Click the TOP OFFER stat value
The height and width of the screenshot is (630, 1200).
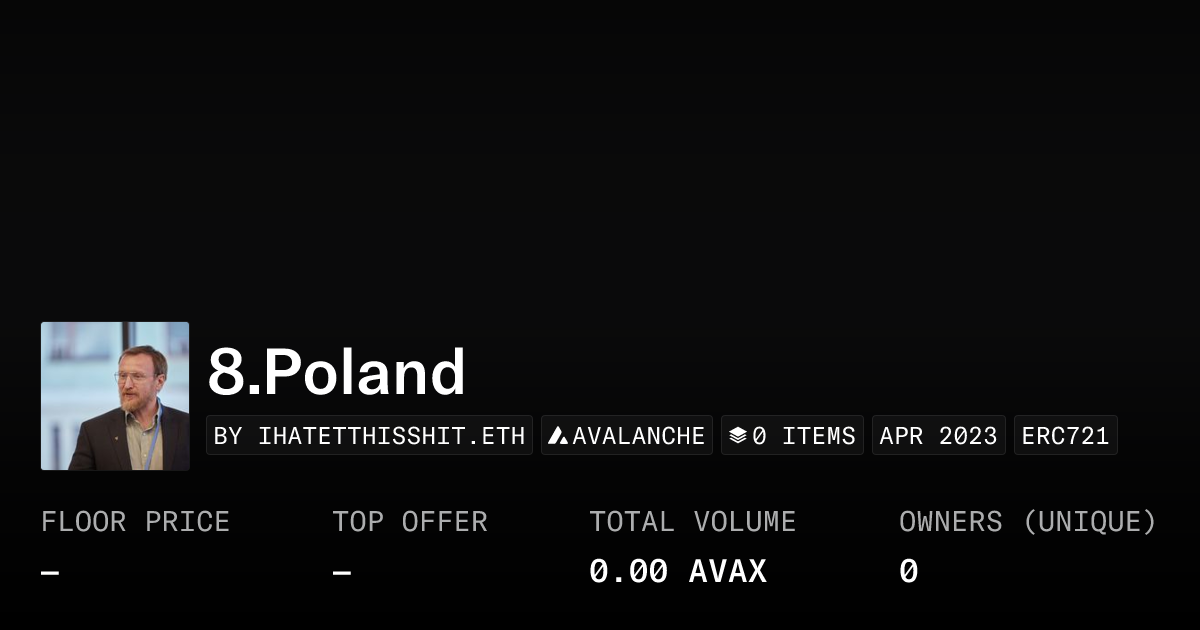point(340,570)
